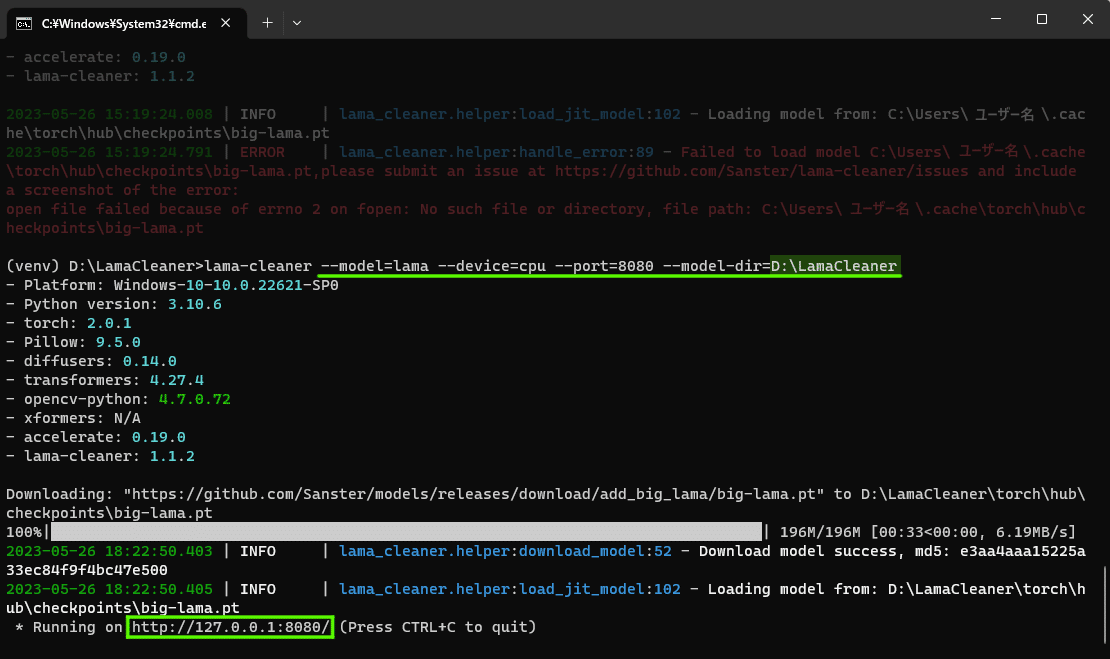Screen dimensions: 1110x659
Task: Click the (venv) D:\LamaCleaner prompt
Action: [x=105, y=266]
